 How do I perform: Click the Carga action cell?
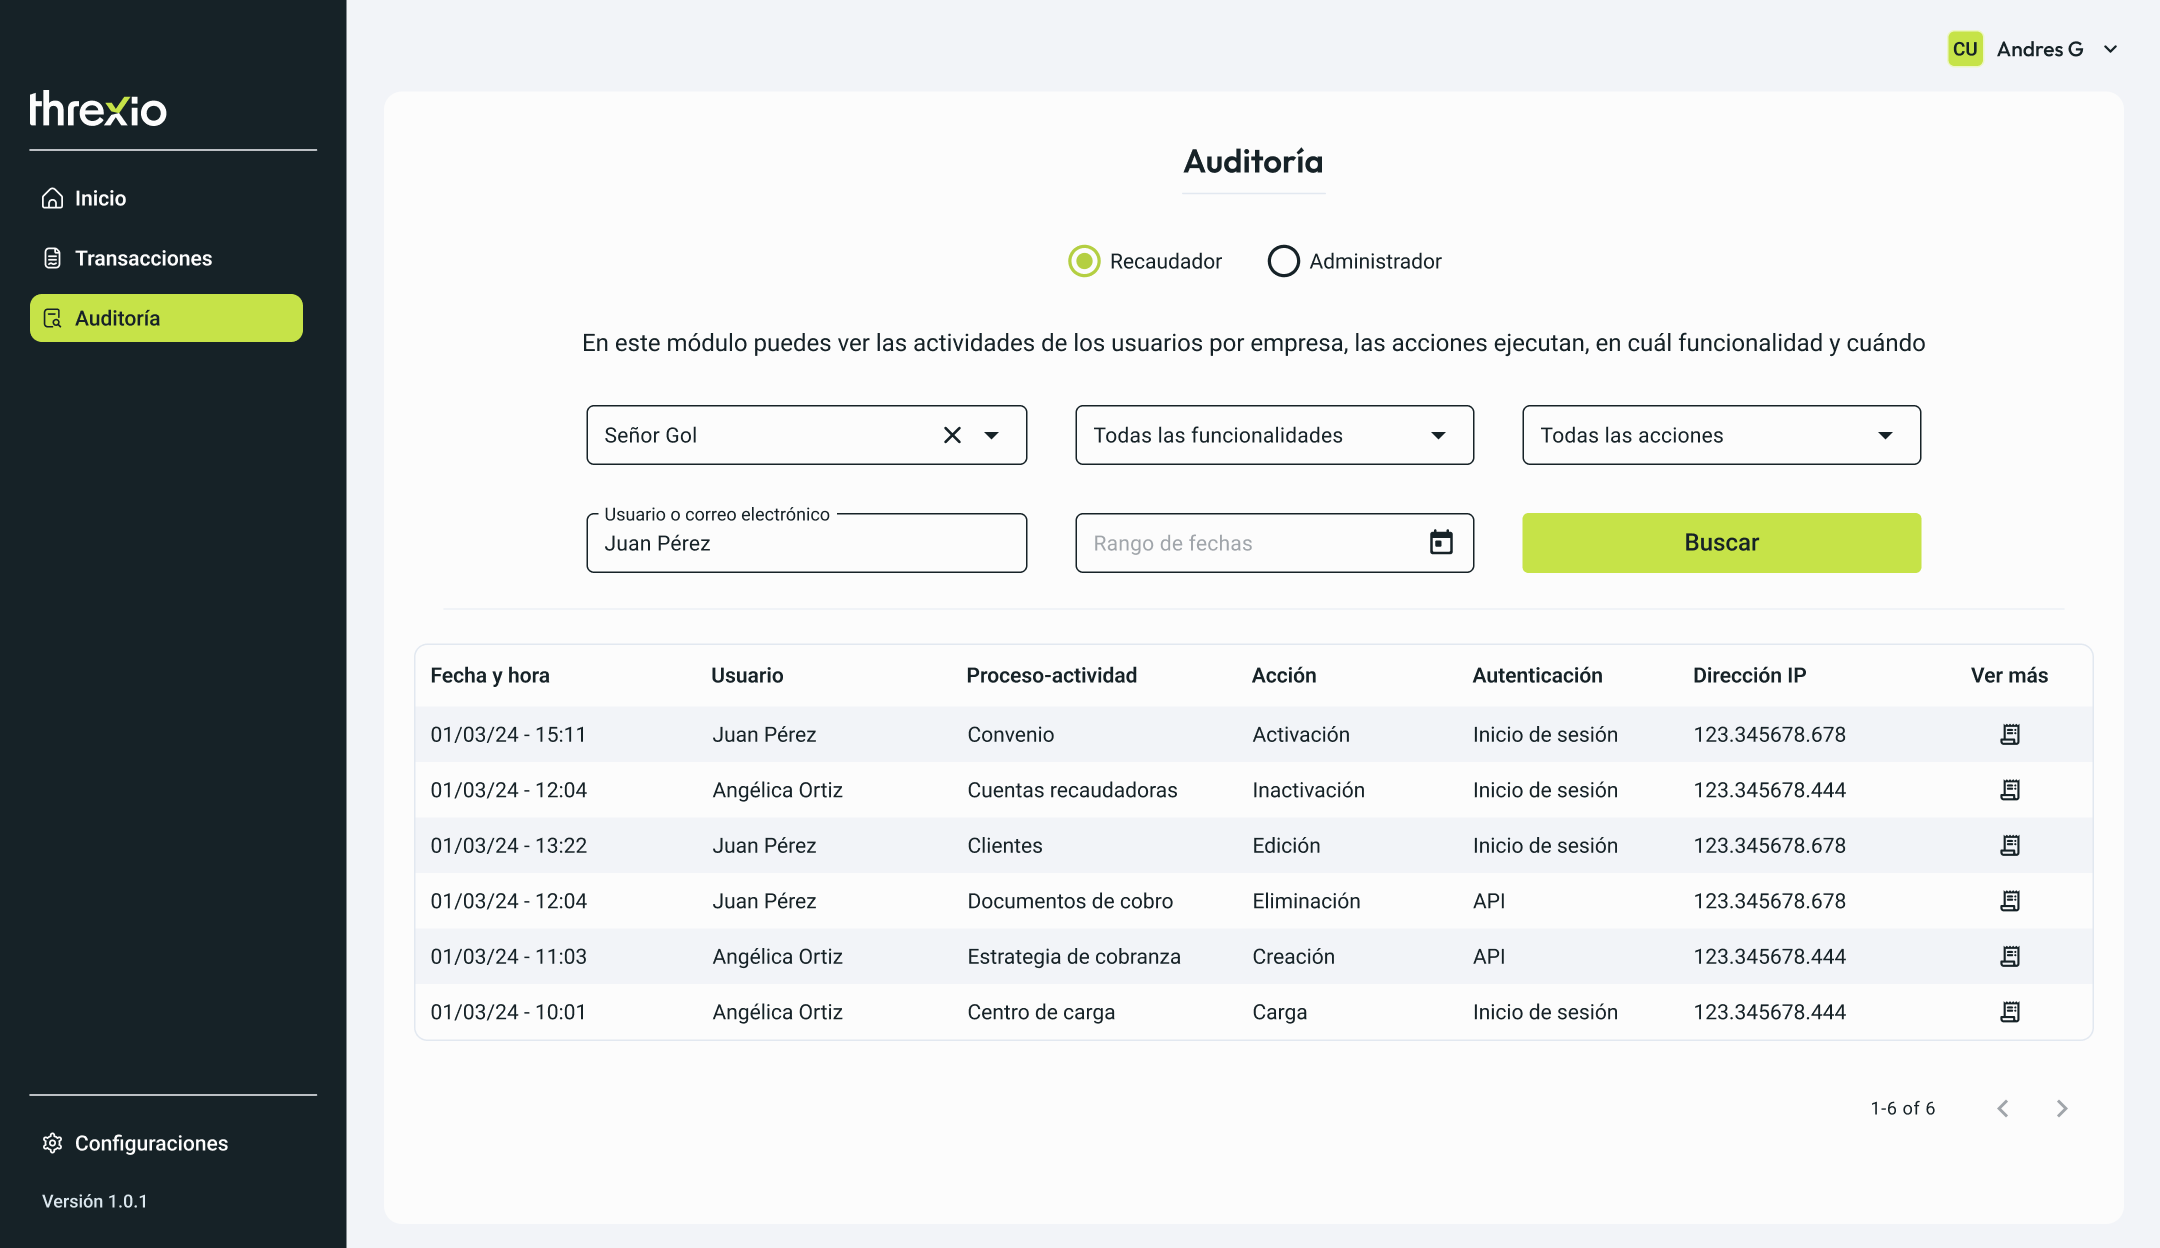coord(1279,1012)
